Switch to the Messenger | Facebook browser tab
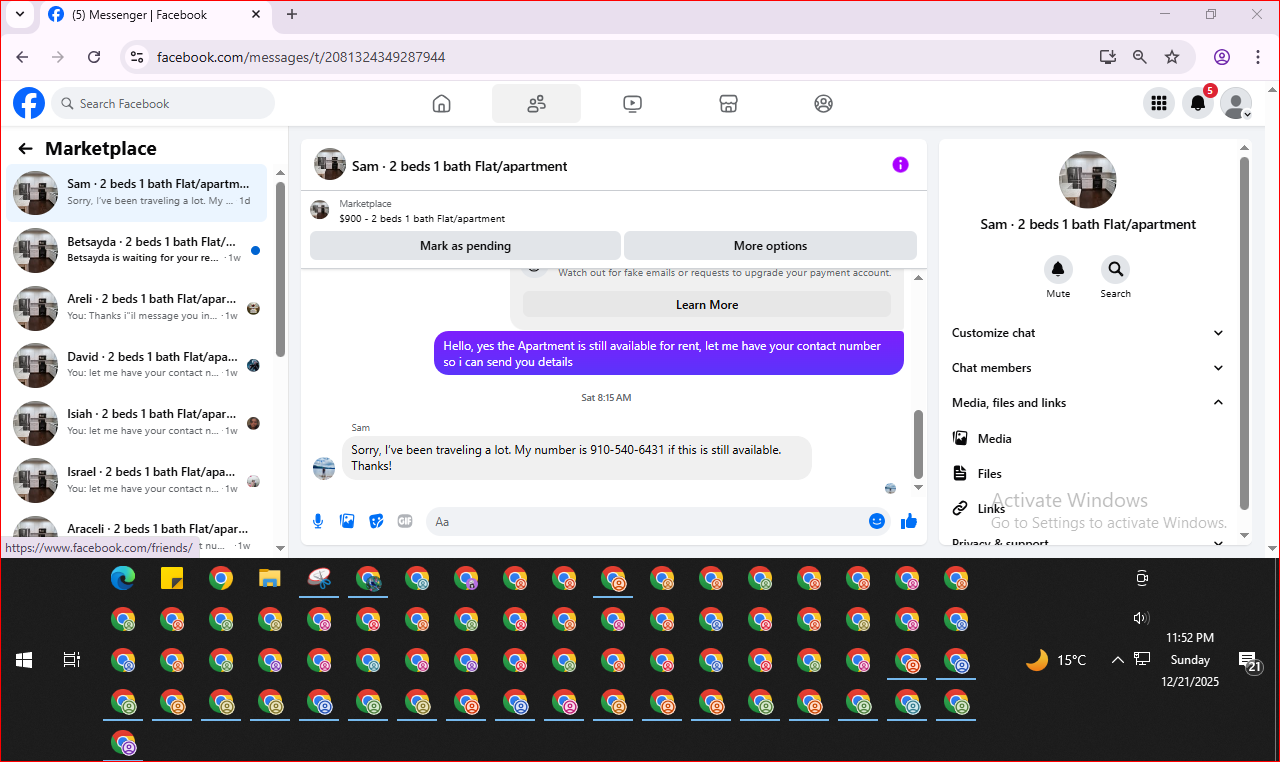This screenshot has height=762, width=1280. point(154,15)
